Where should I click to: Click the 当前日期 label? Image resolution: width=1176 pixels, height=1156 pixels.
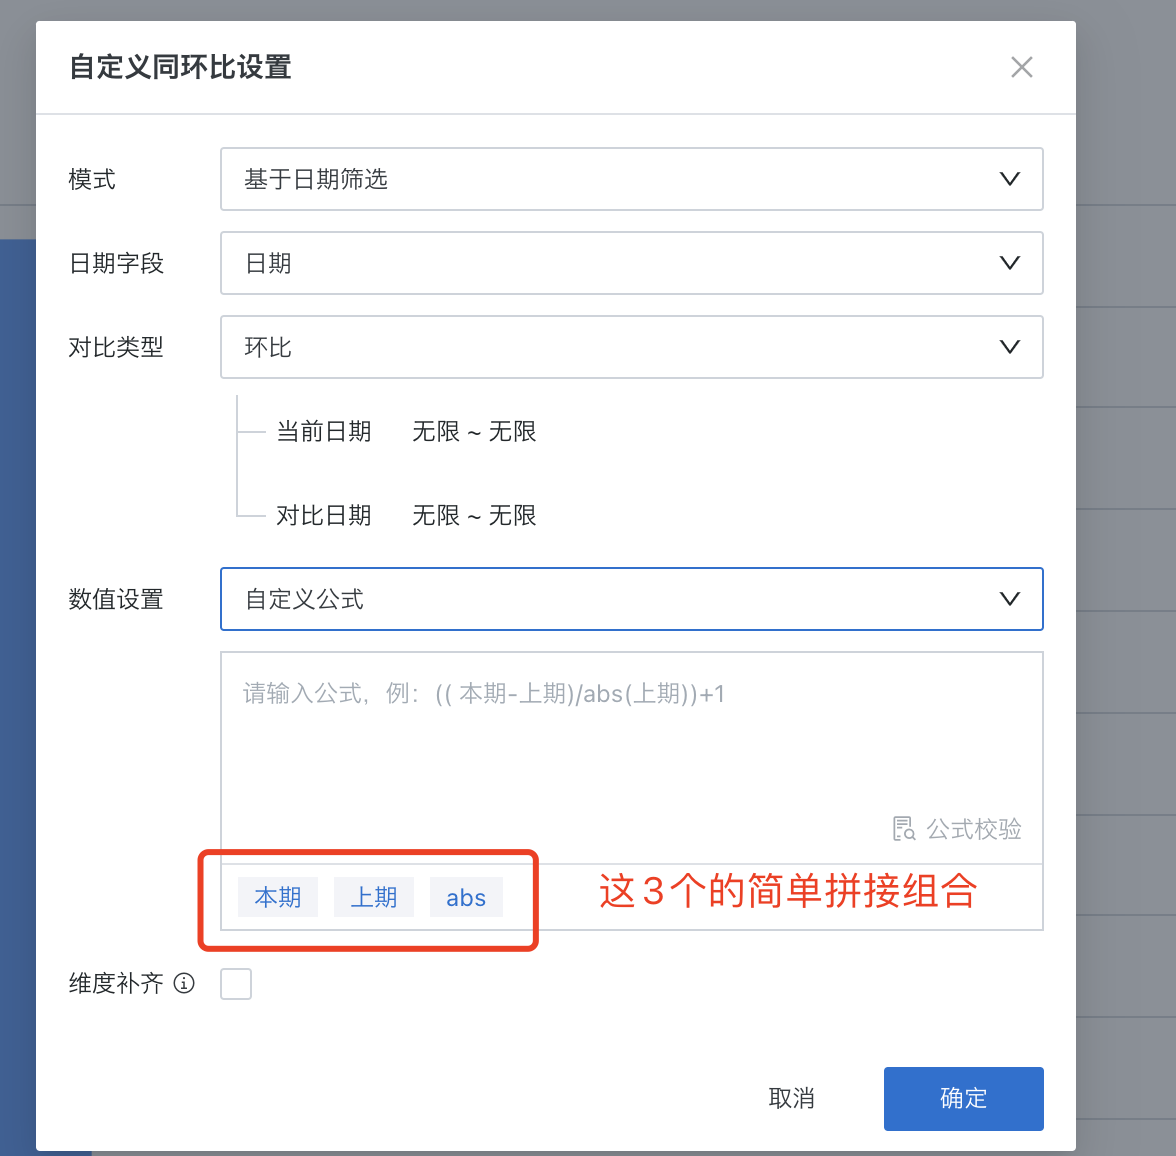point(323,431)
